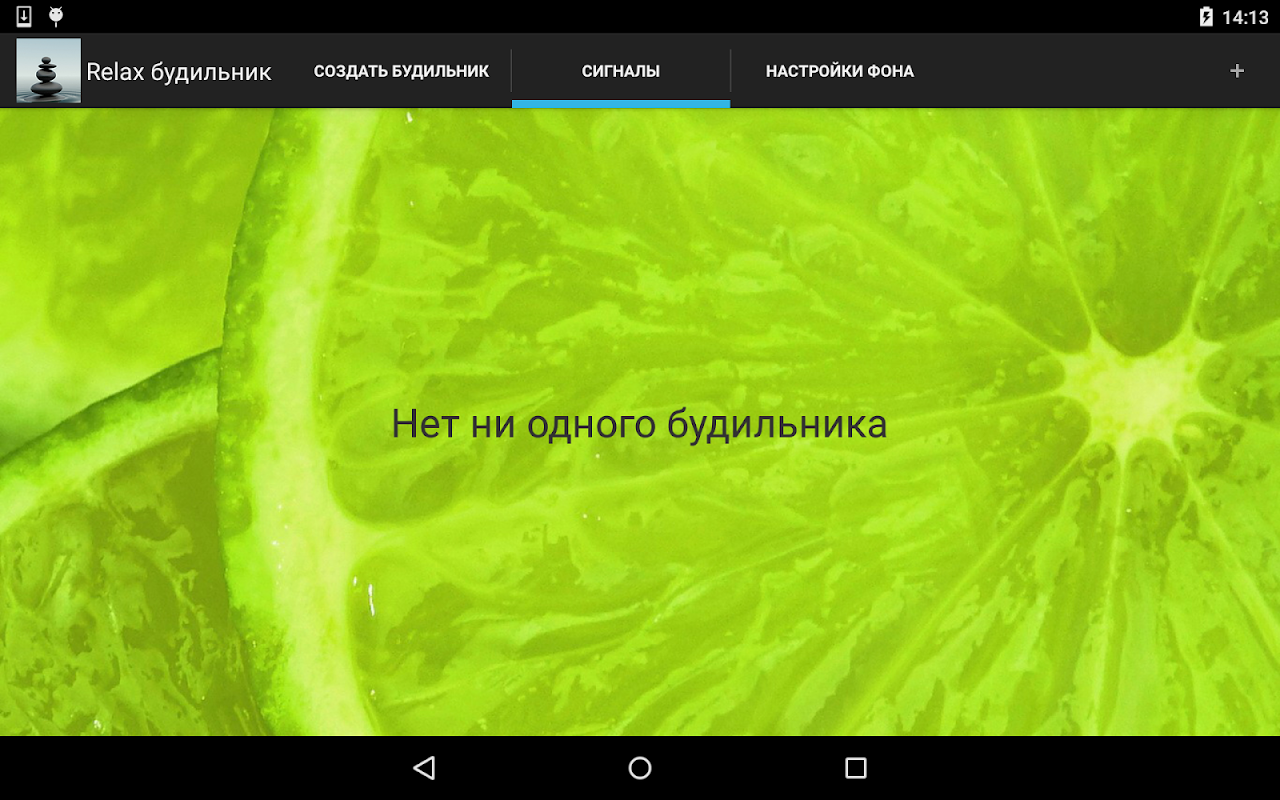Image resolution: width=1280 pixels, height=800 pixels.
Task: Open the Создать будильник tab
Action: click(401, 71)
